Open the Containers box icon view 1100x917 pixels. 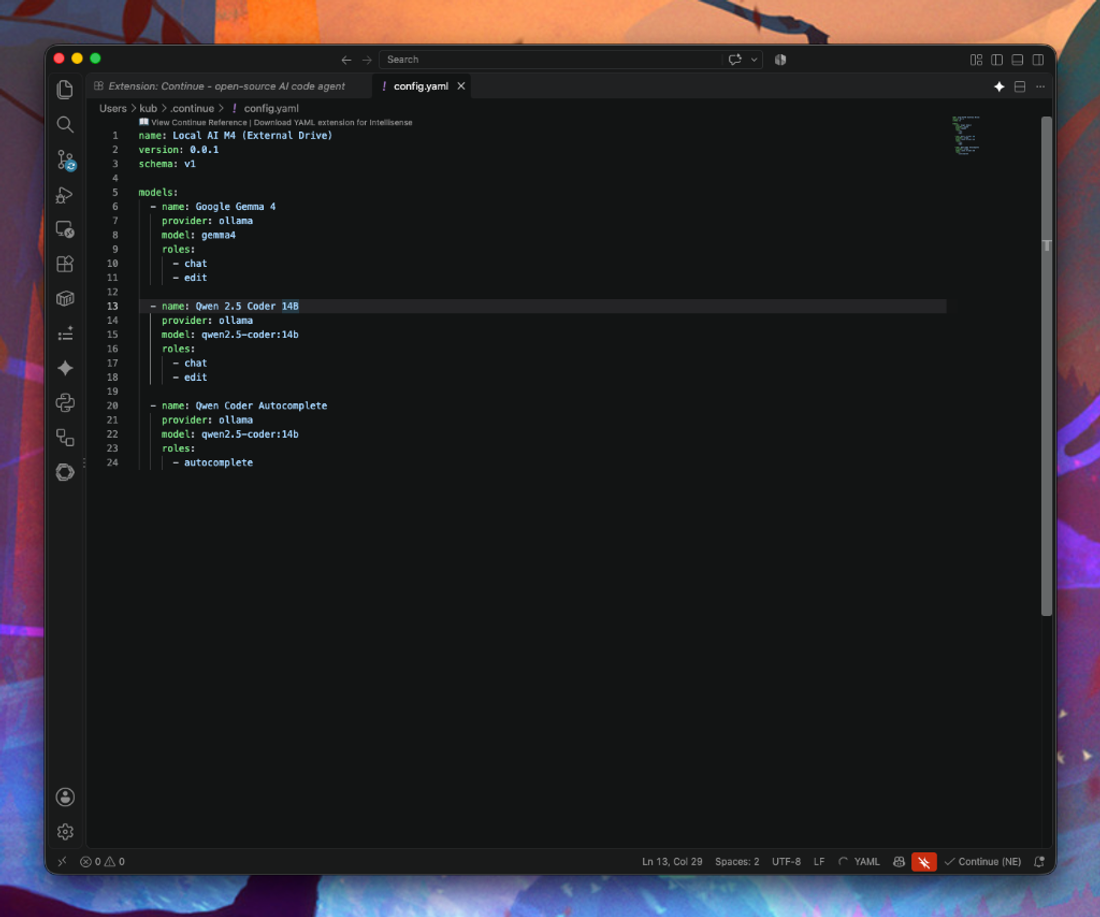pos(65,299)
